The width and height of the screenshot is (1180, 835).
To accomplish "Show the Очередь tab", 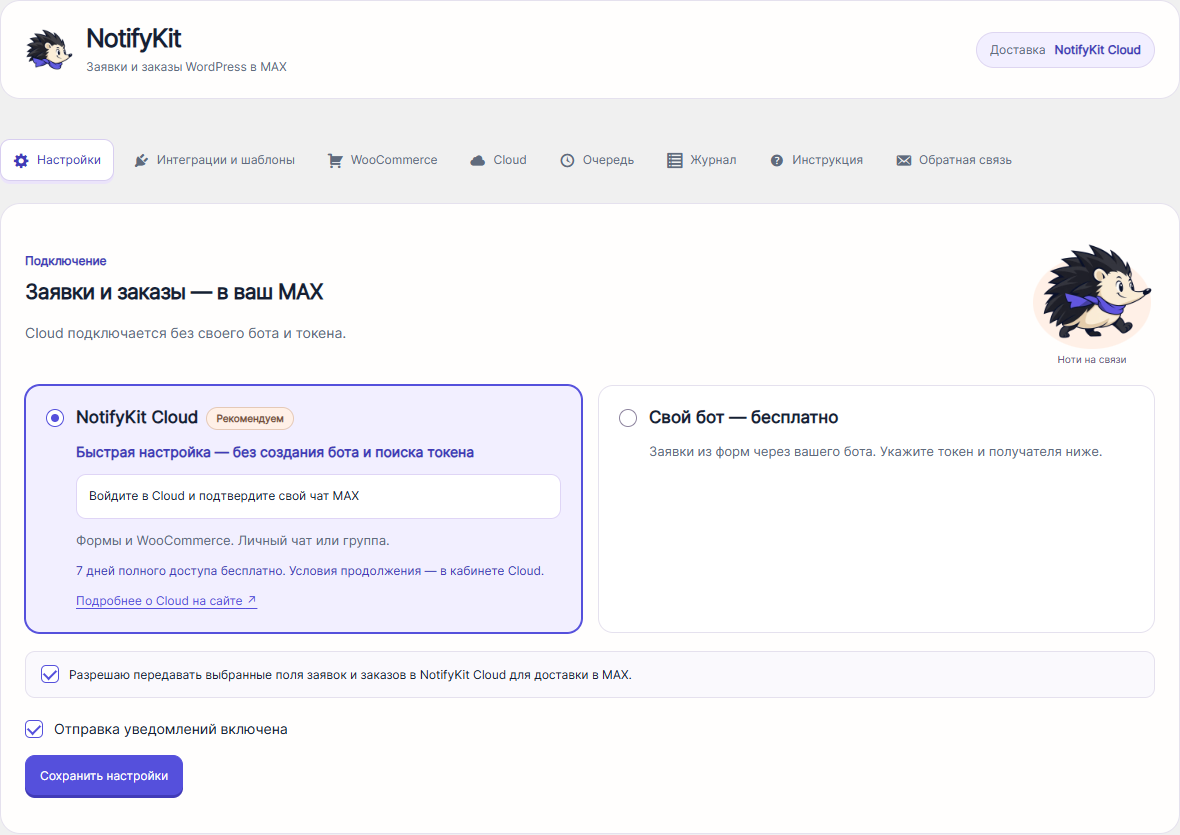I will tap(598, 160).
